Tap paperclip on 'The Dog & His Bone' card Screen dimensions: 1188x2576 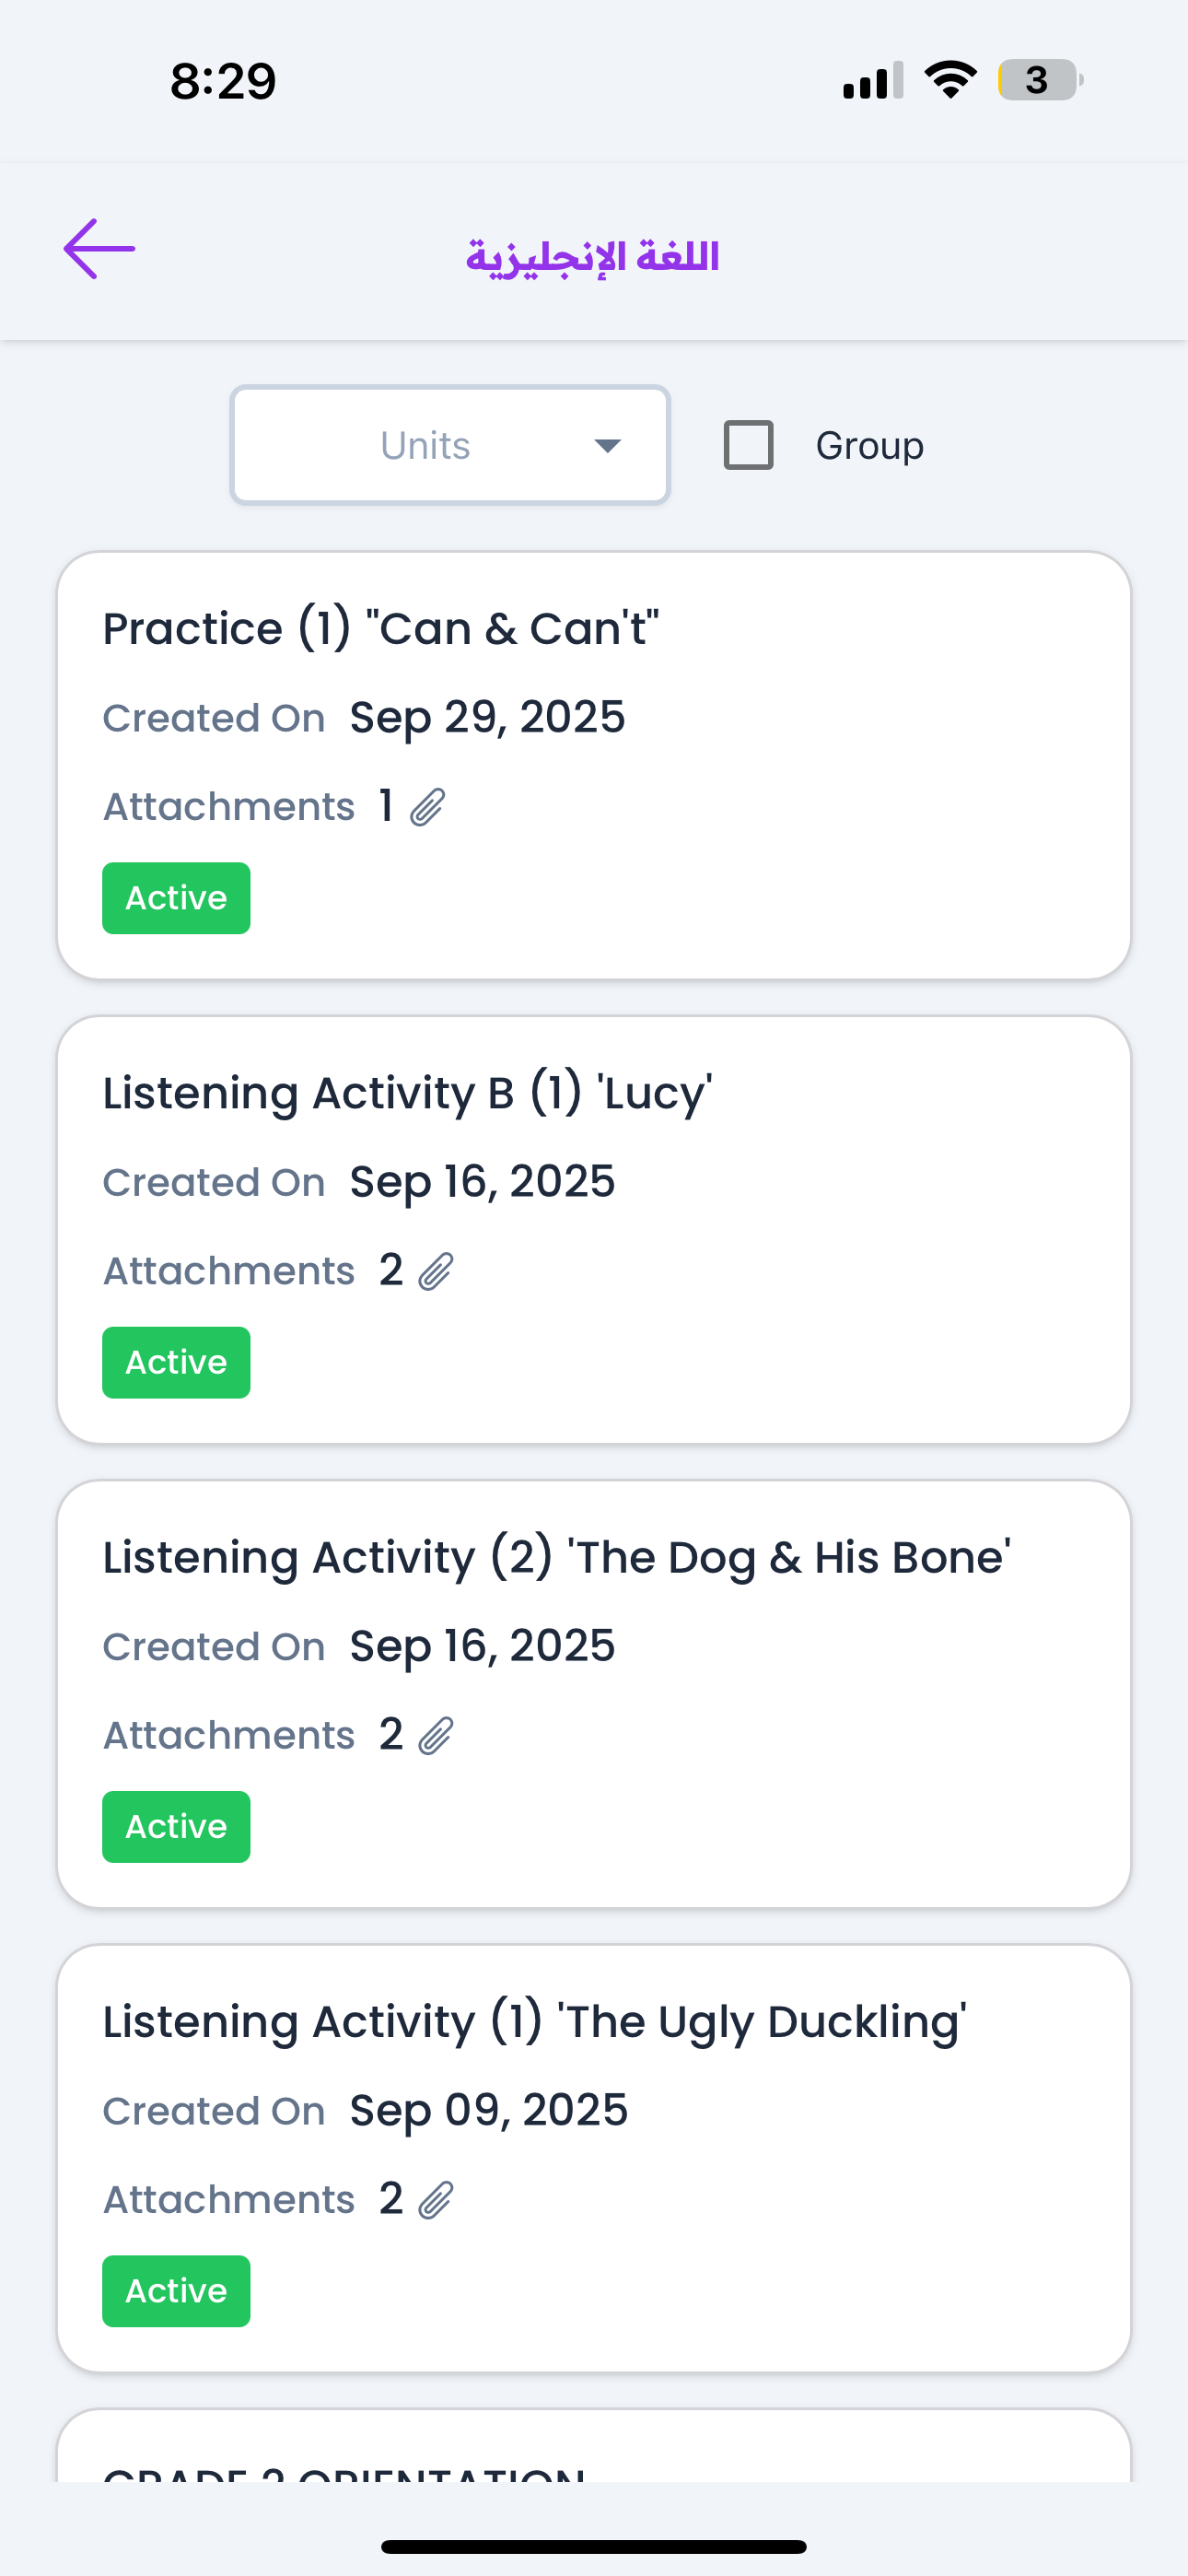point(436,1735)
